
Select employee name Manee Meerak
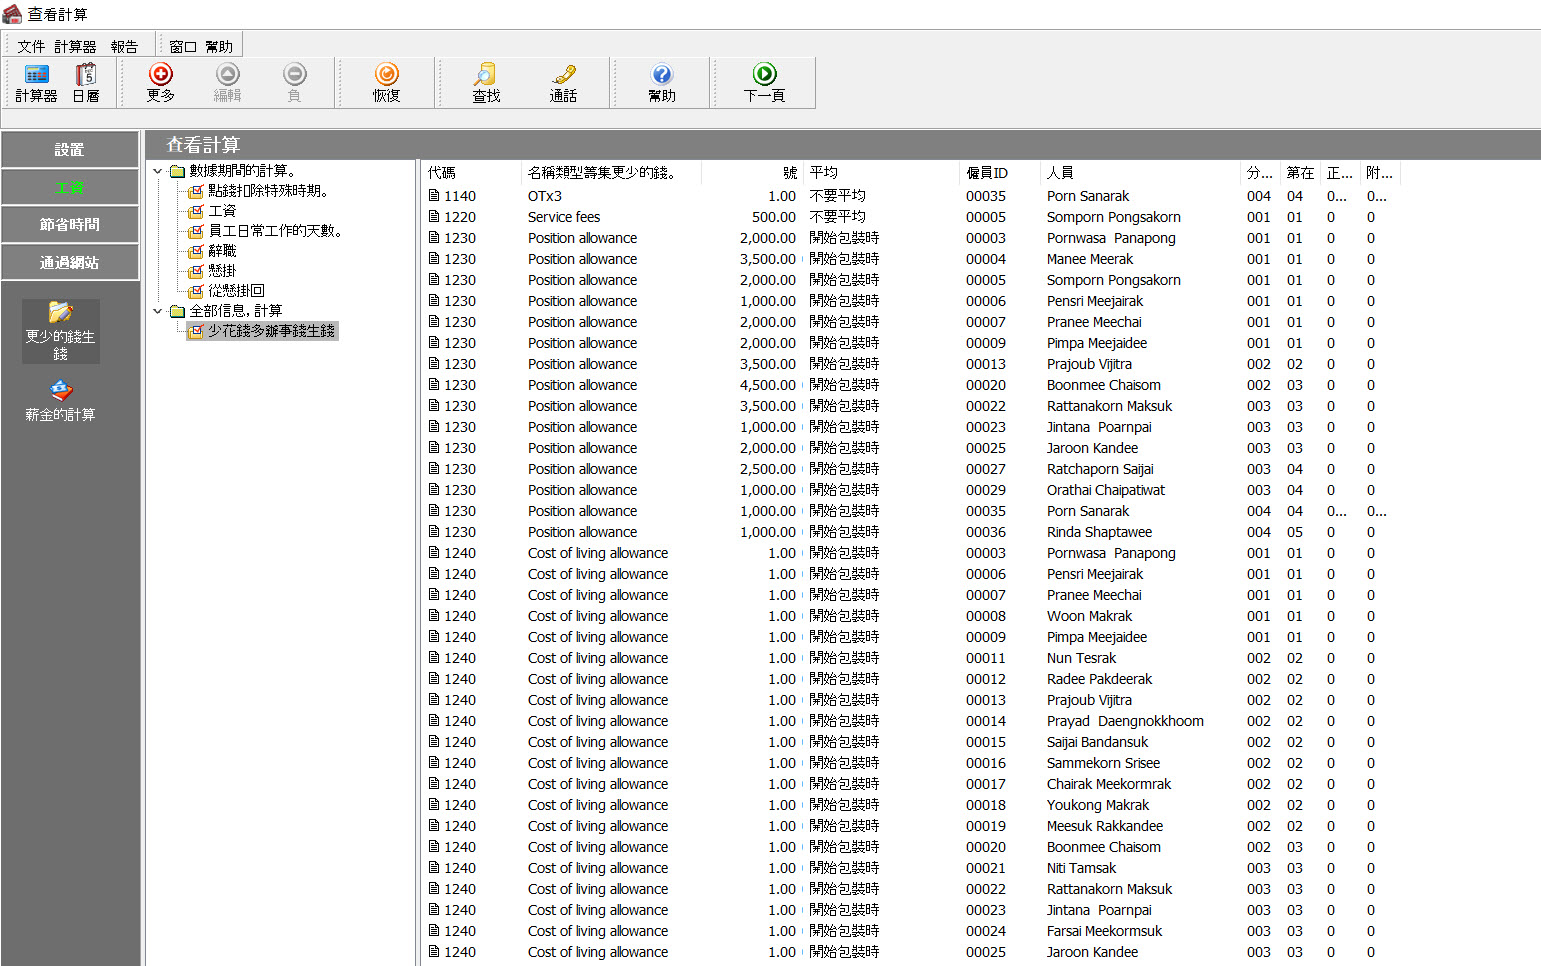point(1090,259)
